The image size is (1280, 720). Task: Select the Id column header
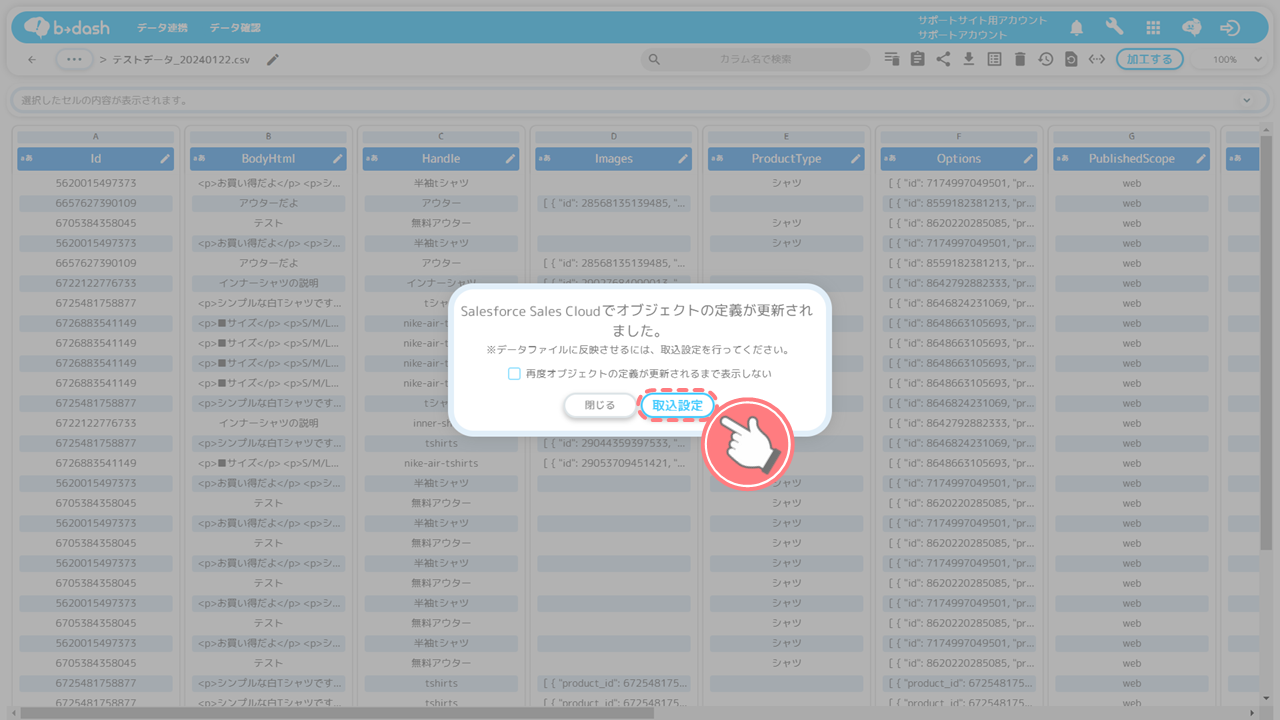click(96, 158)
